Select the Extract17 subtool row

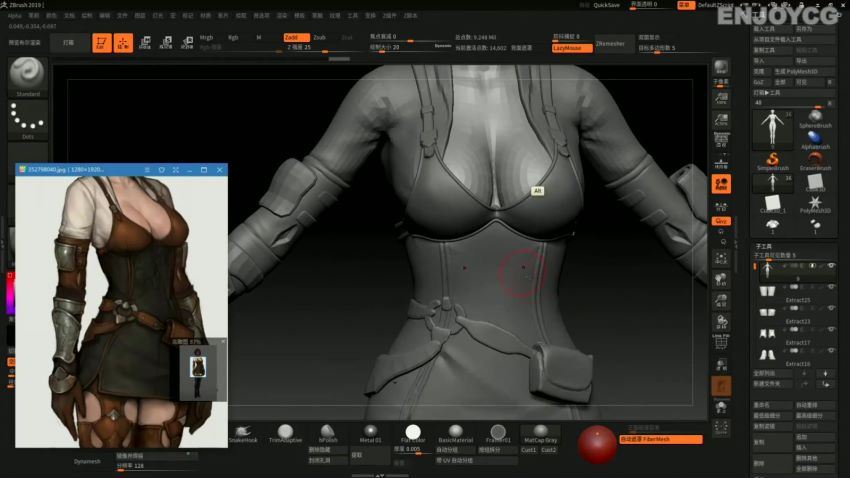pyautogui.click(x=795, y=335)
